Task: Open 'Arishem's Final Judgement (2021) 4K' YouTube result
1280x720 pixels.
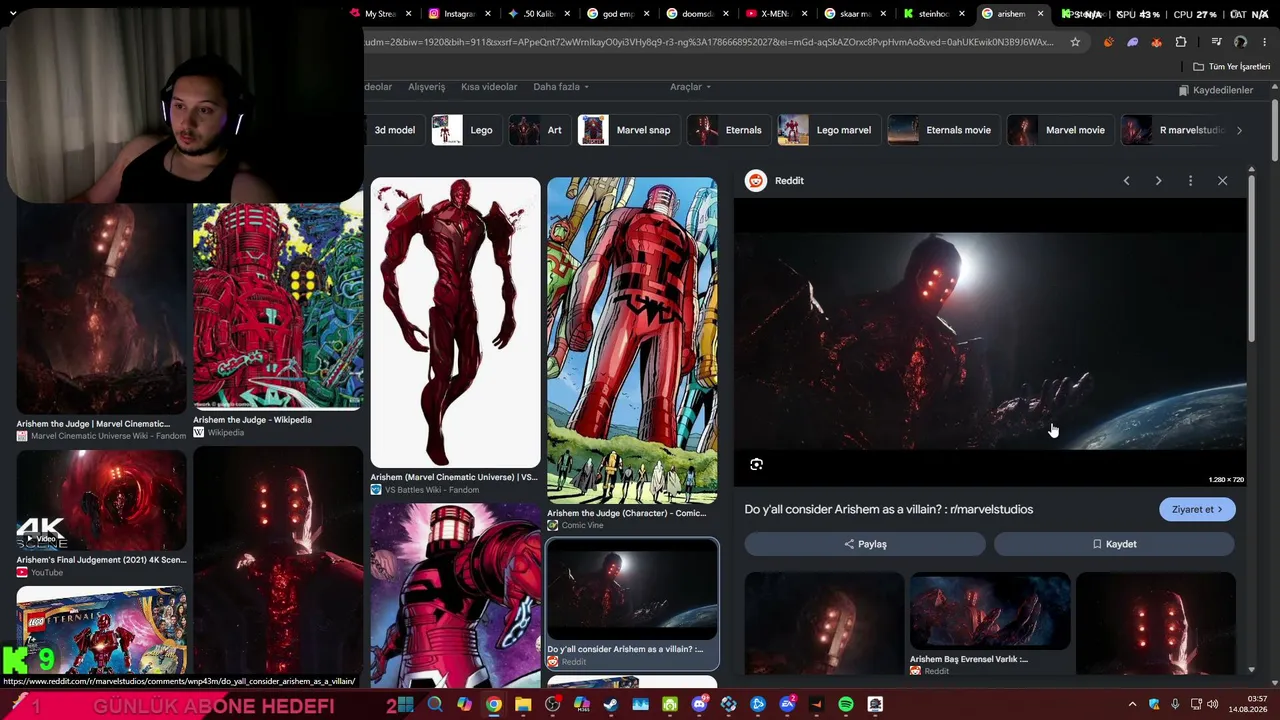Action: pyautogui.click(x=101, y=500)
